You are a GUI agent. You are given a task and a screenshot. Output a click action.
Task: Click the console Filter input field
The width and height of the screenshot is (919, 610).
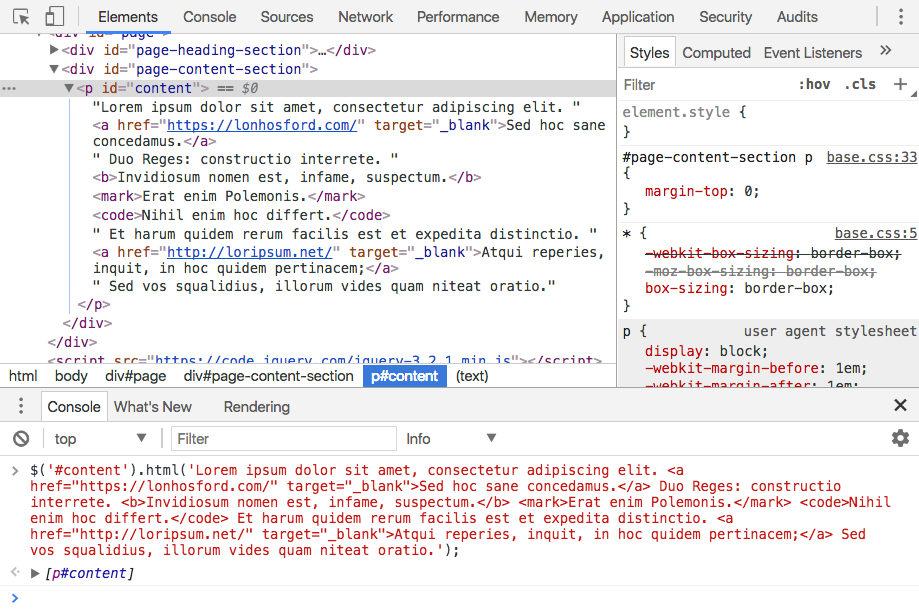[284, 438]
